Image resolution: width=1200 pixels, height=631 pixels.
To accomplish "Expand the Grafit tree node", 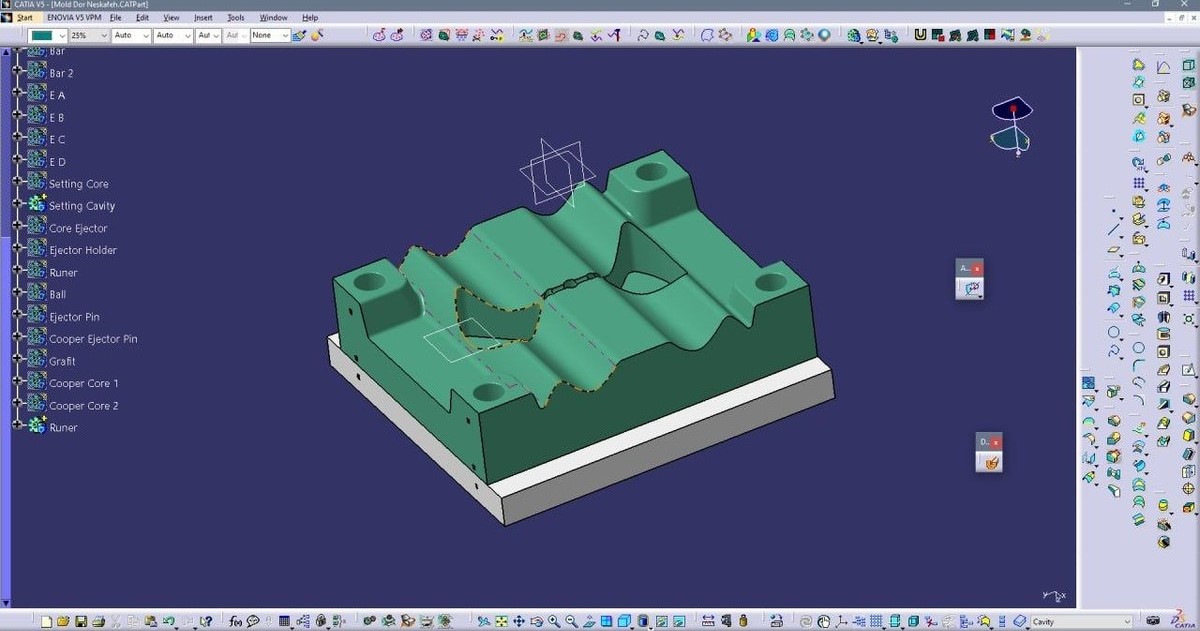I will 17,361.
